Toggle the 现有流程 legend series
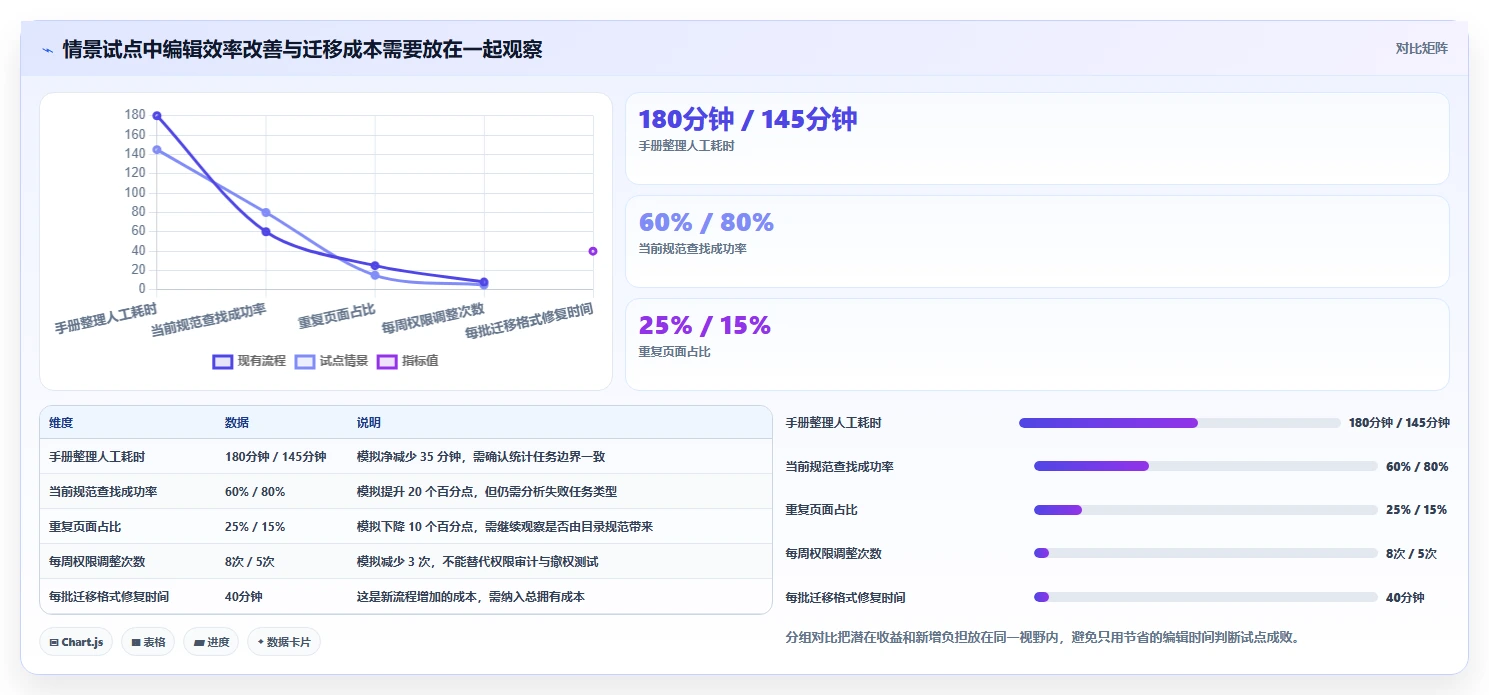Screen dimensions: 1489x695 (x=249, y=361)
